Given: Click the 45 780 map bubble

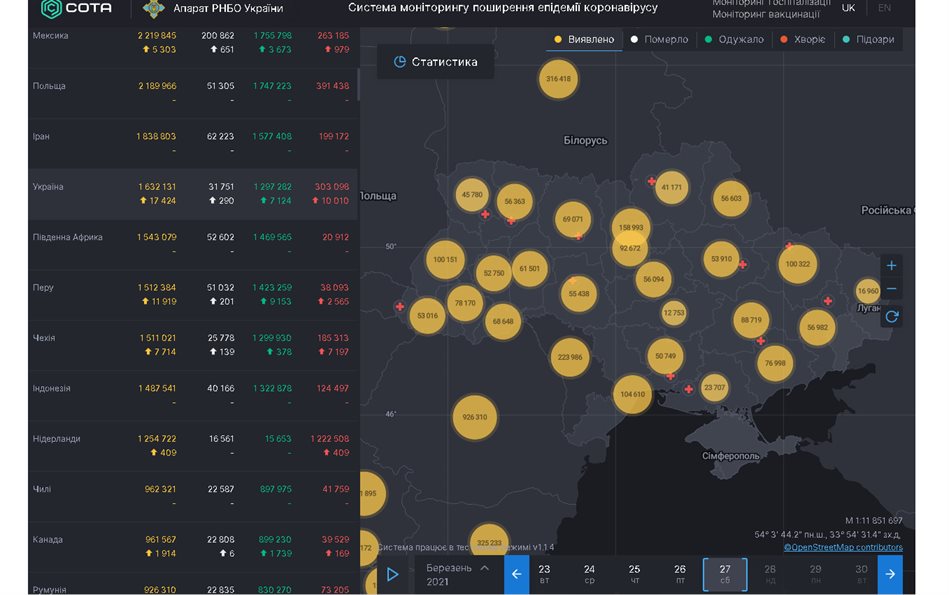Looking at the screenshot, I should coord(472,195).
